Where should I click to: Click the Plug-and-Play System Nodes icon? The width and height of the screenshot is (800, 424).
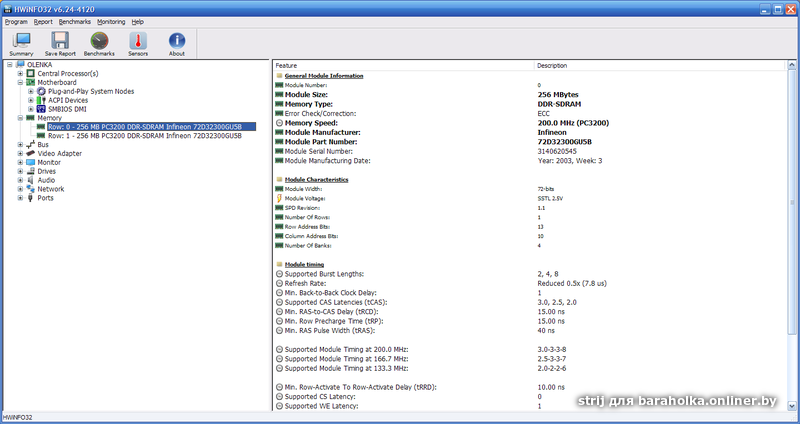coord(41,91)
